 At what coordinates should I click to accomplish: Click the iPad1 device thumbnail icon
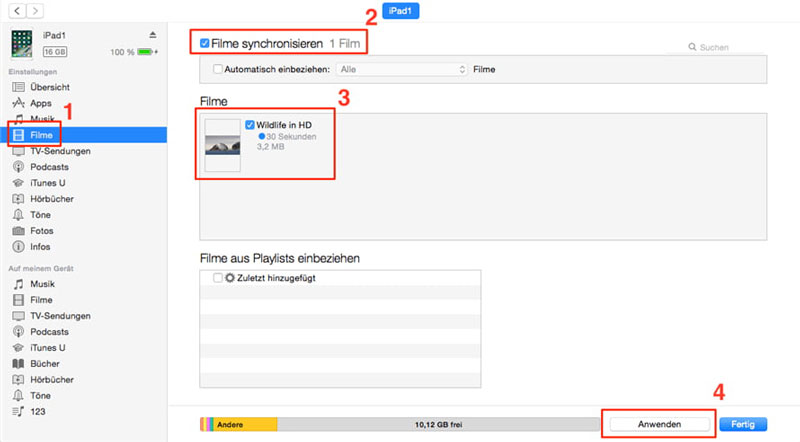pos(21,43)
